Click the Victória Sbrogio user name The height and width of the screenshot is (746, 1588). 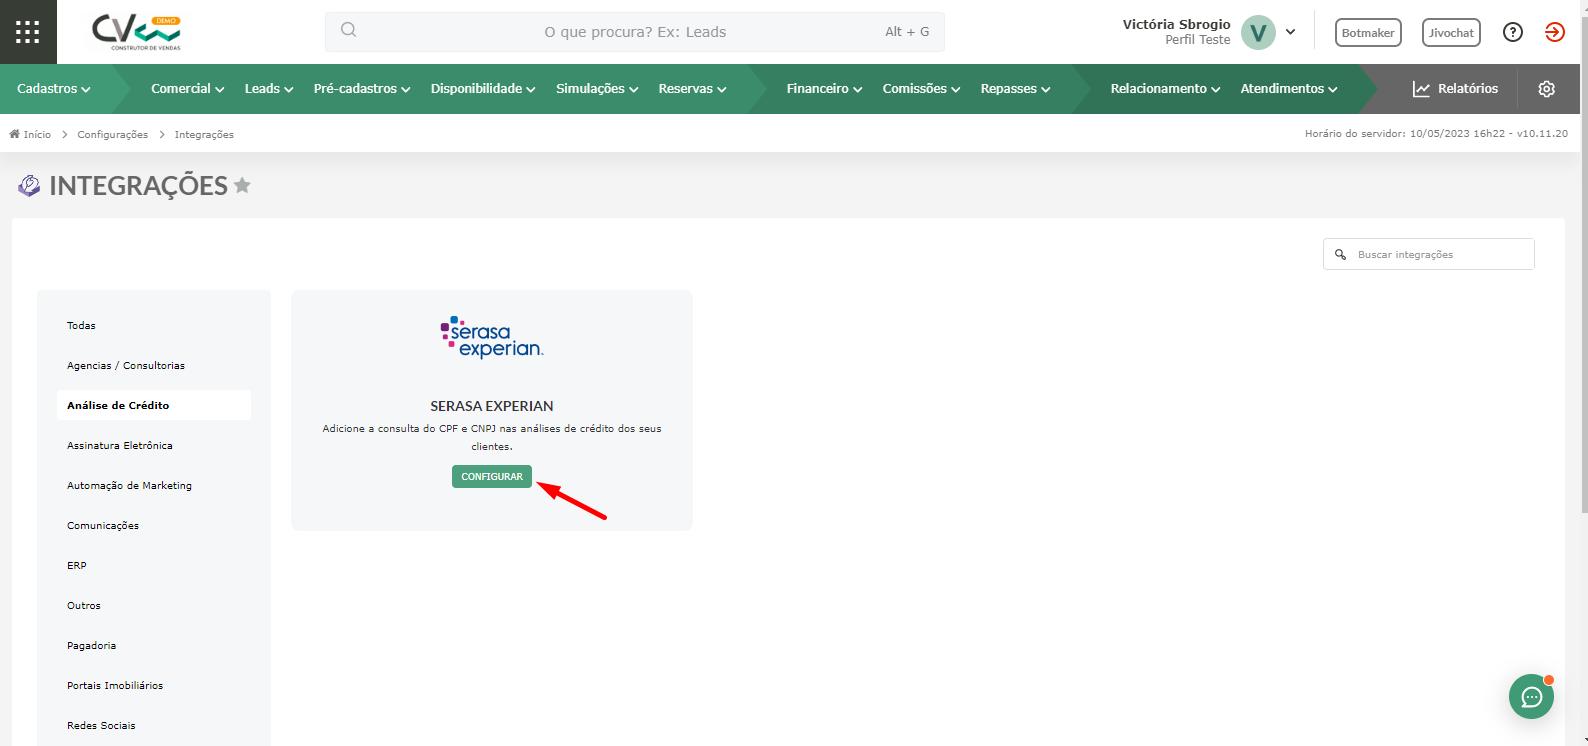[1176, 24]
